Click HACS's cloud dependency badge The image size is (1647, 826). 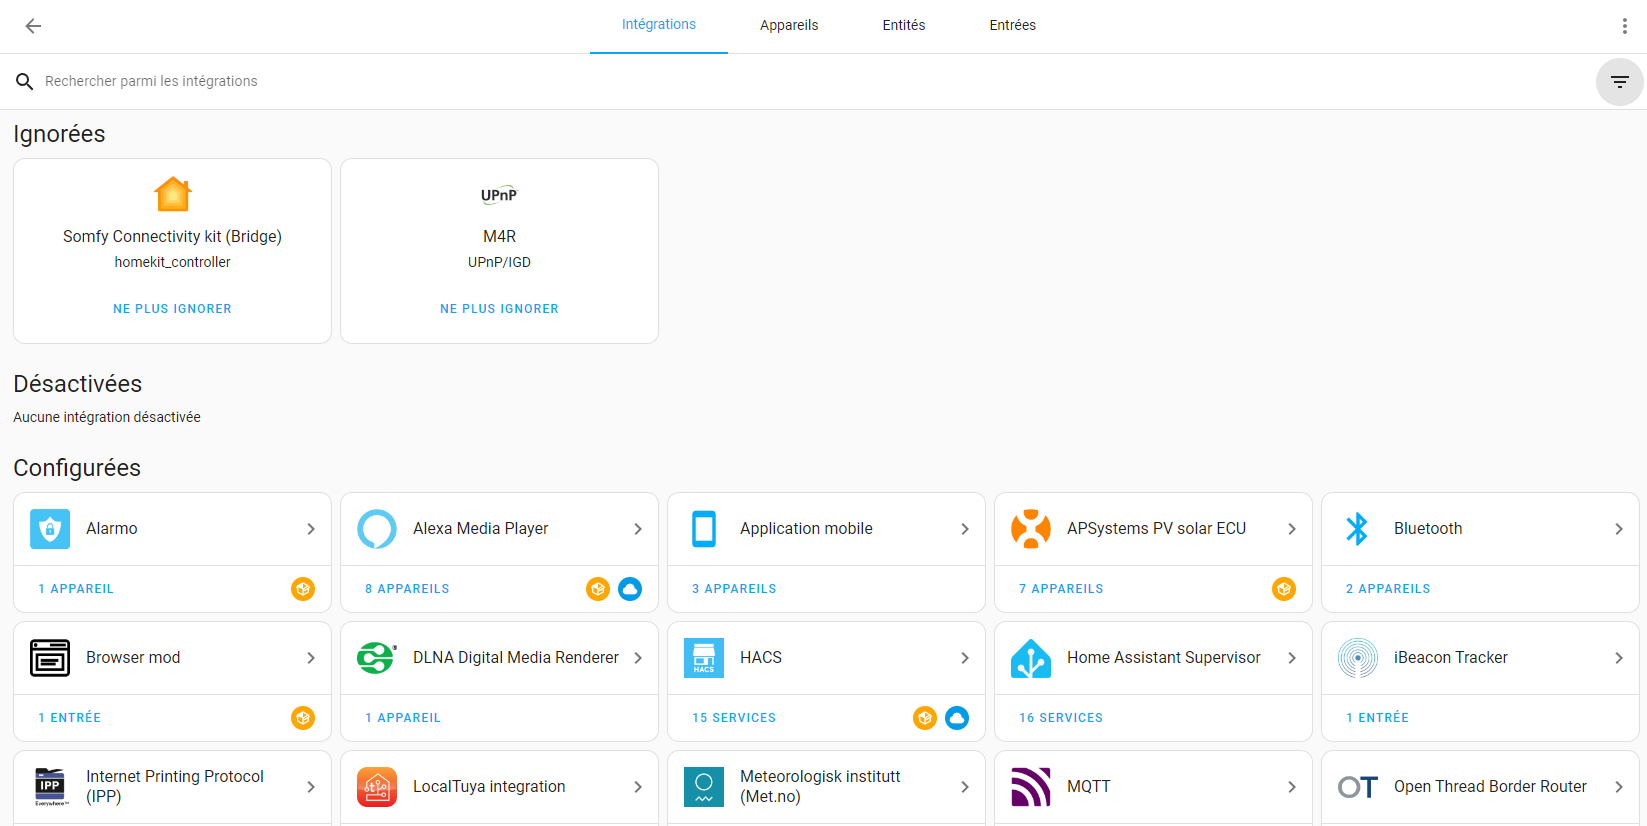957,718
